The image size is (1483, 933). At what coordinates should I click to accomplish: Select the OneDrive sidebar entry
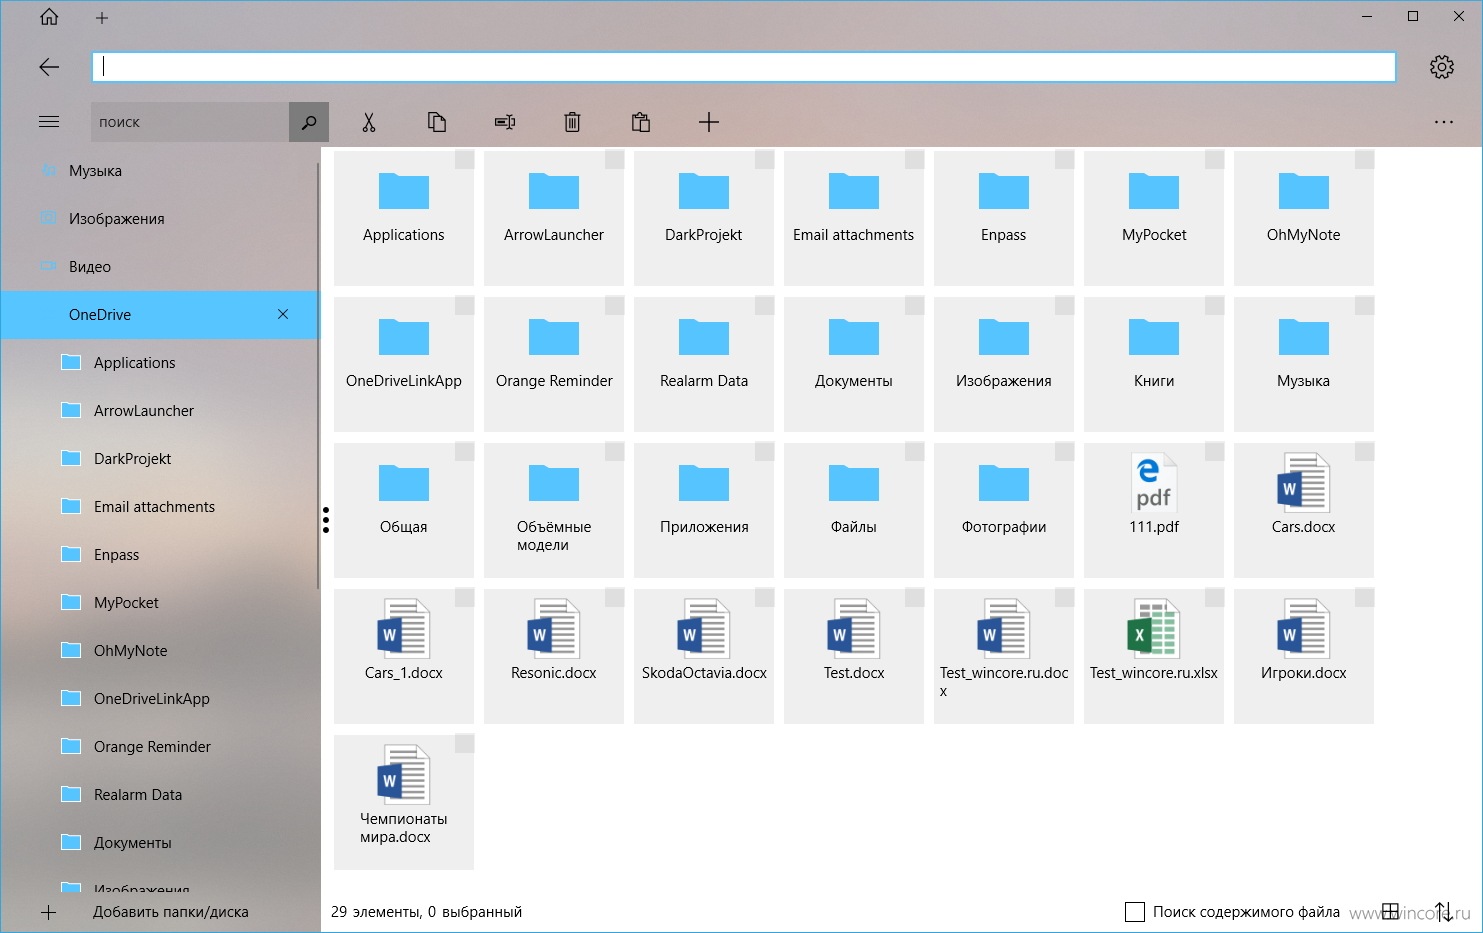point(160,315)
